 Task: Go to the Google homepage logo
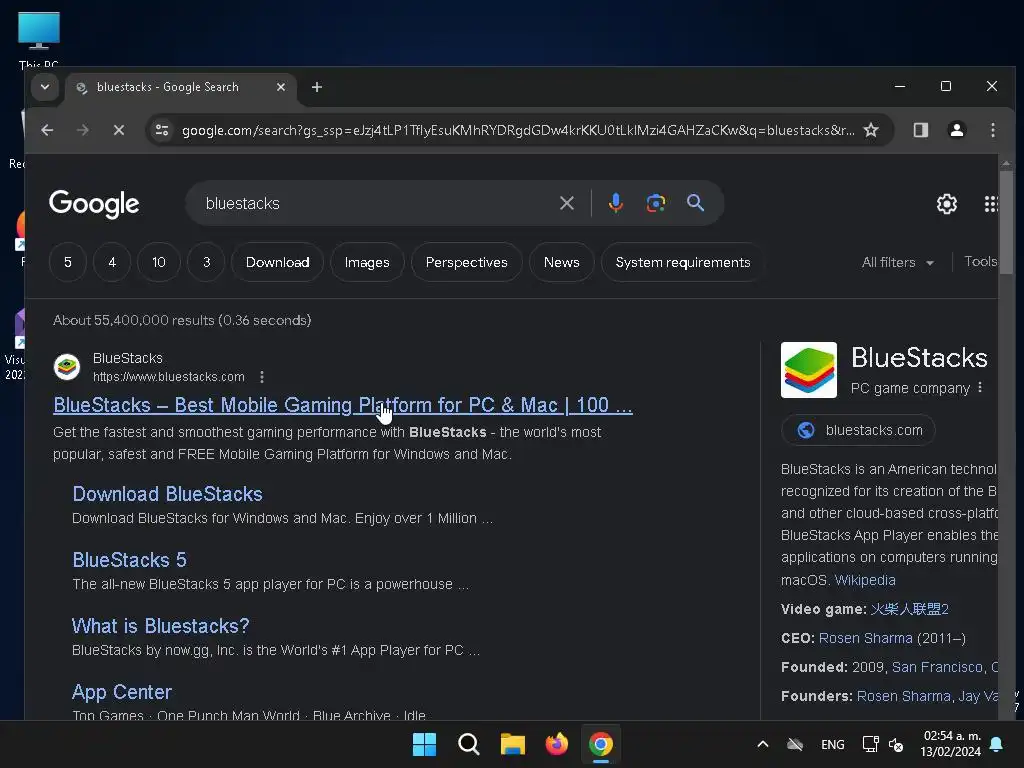click(94, 204)
